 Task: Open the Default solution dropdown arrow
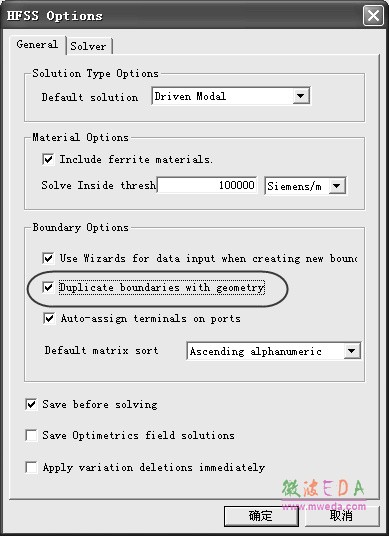click(x=301, y=96)
